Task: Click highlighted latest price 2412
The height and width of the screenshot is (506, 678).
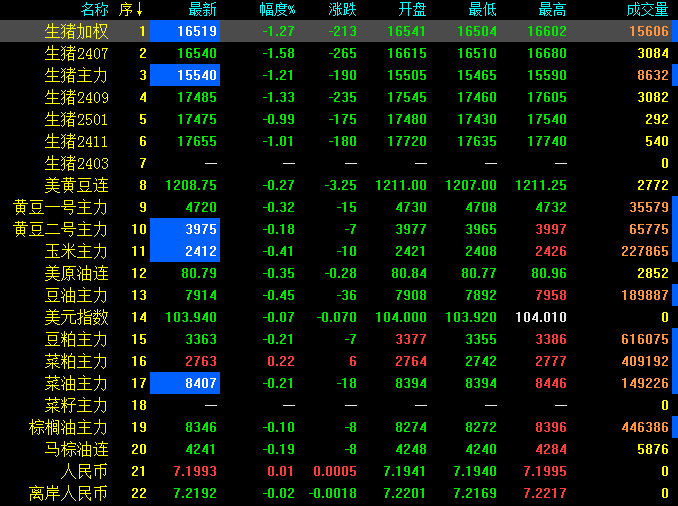Action: [185, 251]
